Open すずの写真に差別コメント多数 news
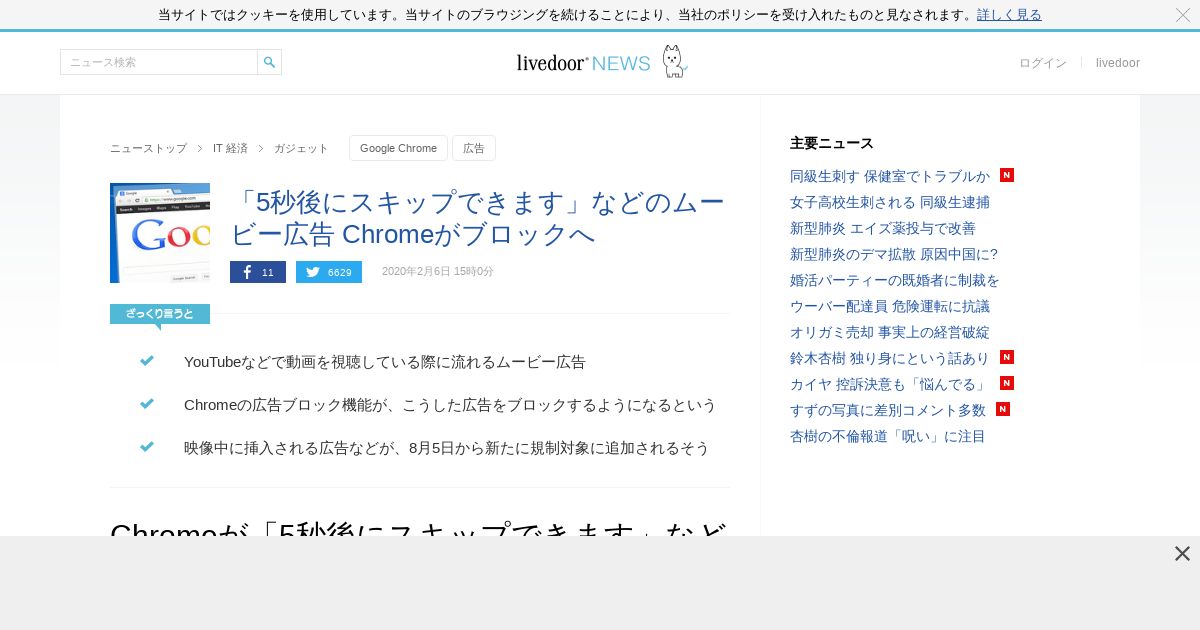The height and width of the screenshot is (630, 1200). pos(888,410)
